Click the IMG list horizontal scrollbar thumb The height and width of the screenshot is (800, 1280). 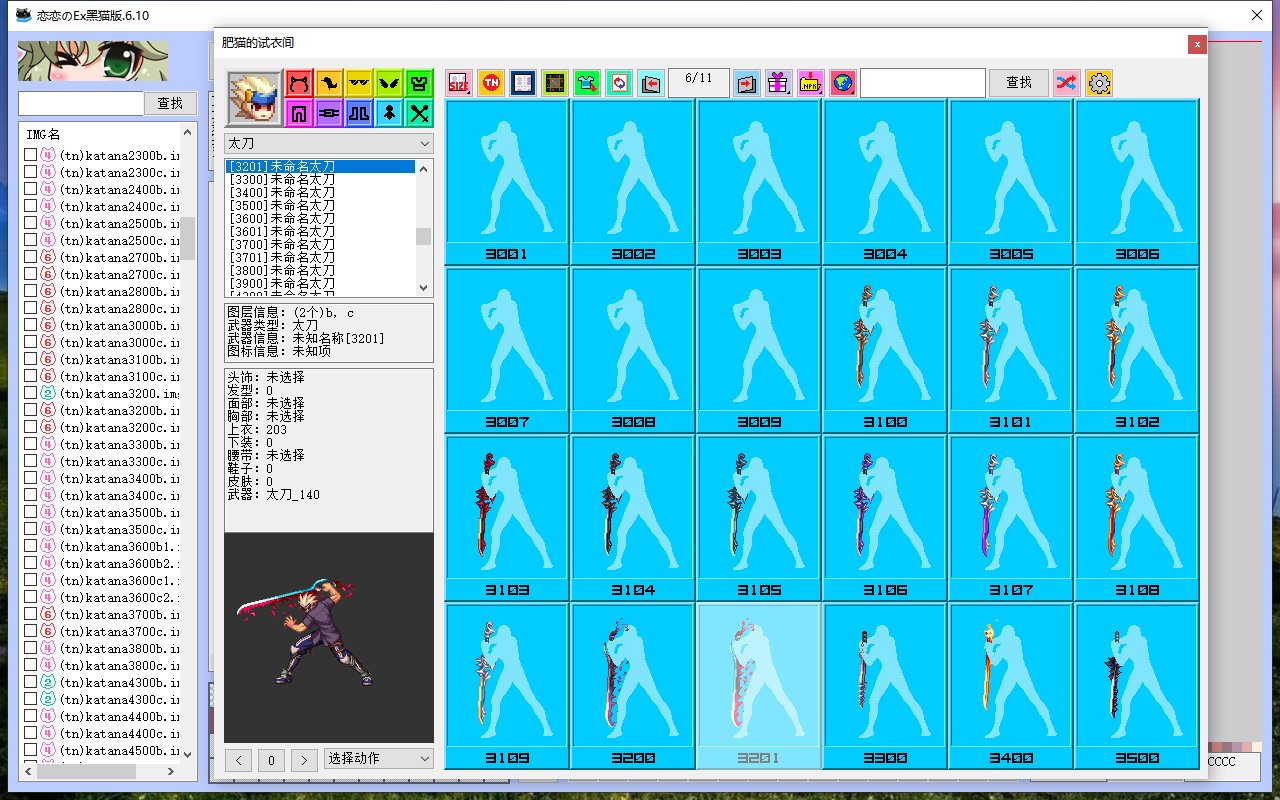pos(85,771)
